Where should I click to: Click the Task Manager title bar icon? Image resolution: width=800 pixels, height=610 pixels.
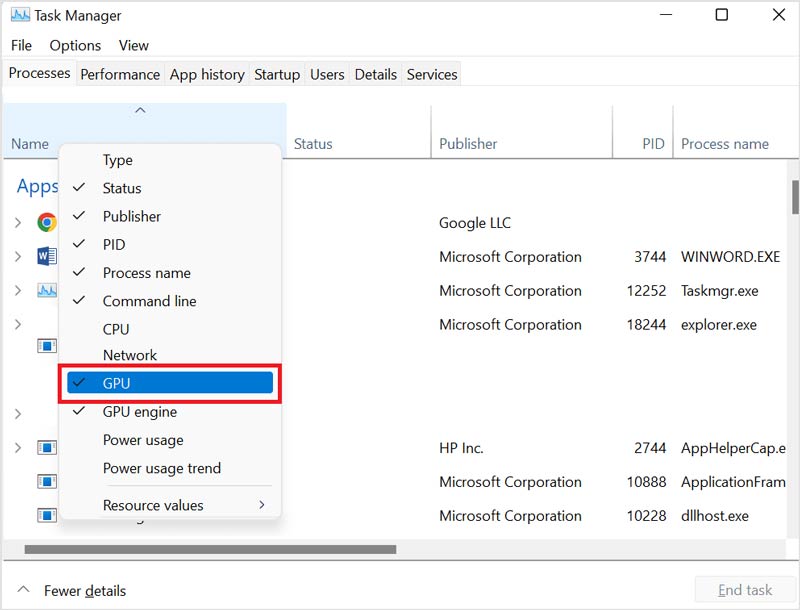pyautogui.click(x=18, y=15)
